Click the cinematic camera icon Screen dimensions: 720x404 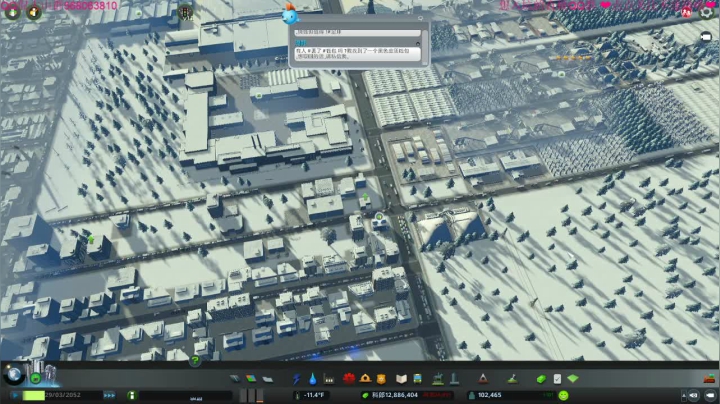coord(706,37)
